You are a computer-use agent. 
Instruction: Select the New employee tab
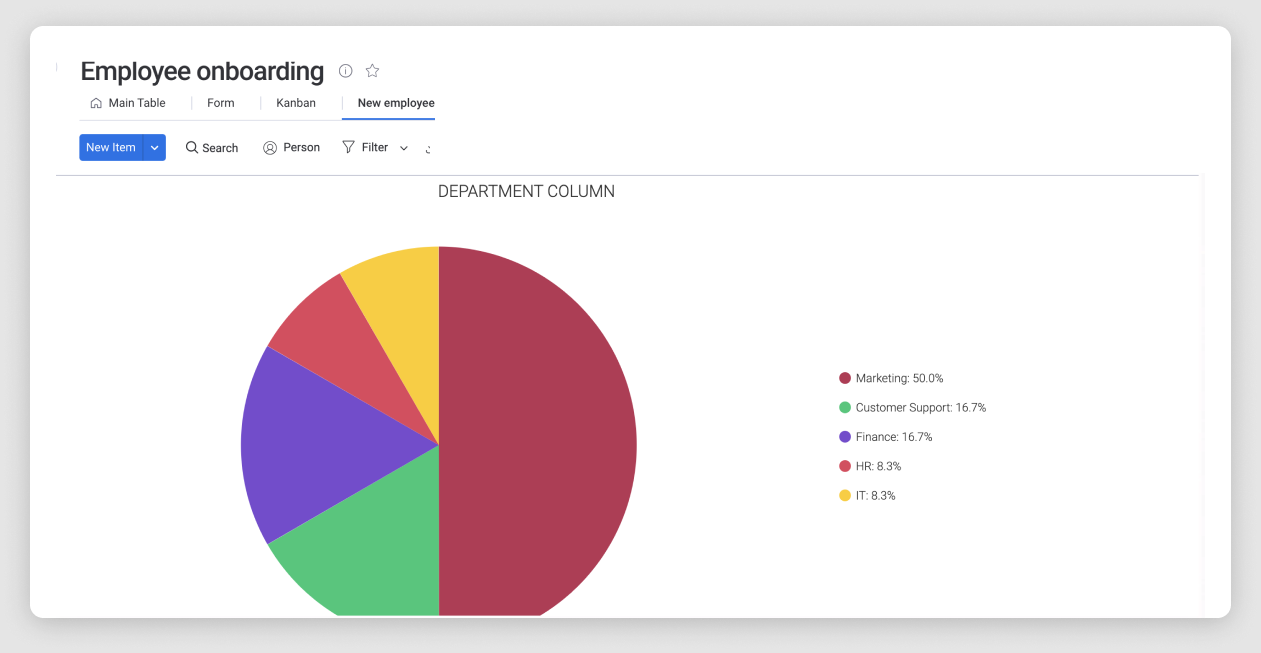(x=396, y=103)
